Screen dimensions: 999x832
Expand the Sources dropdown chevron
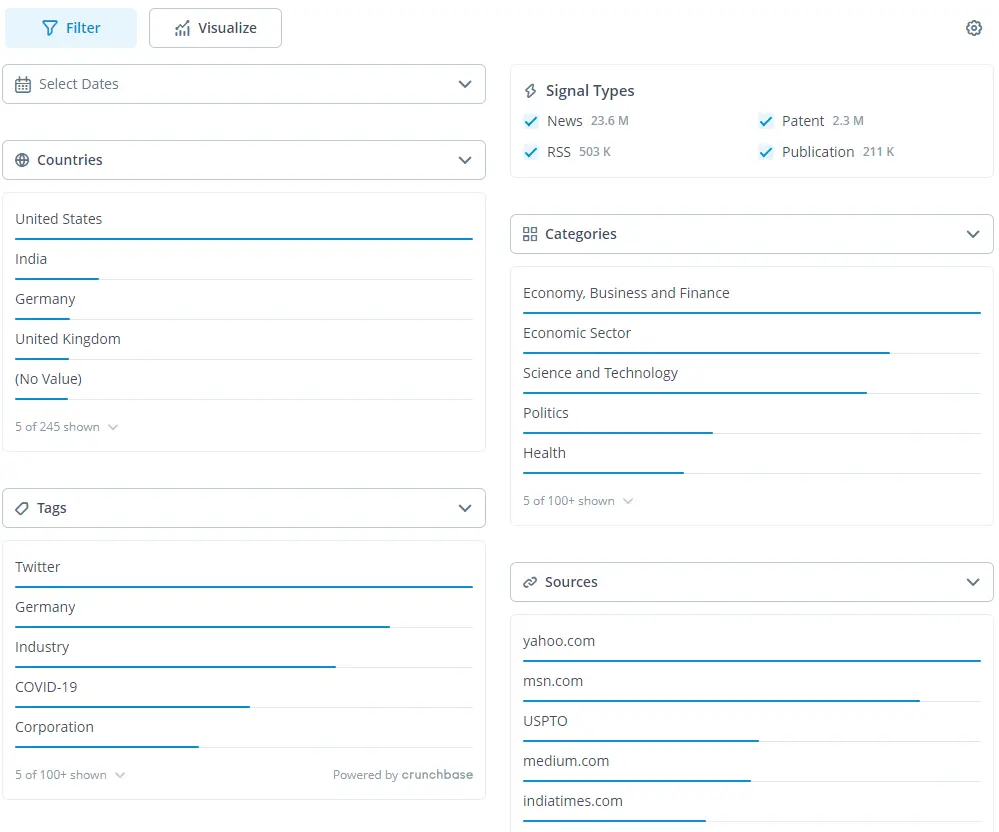[973, 582]
